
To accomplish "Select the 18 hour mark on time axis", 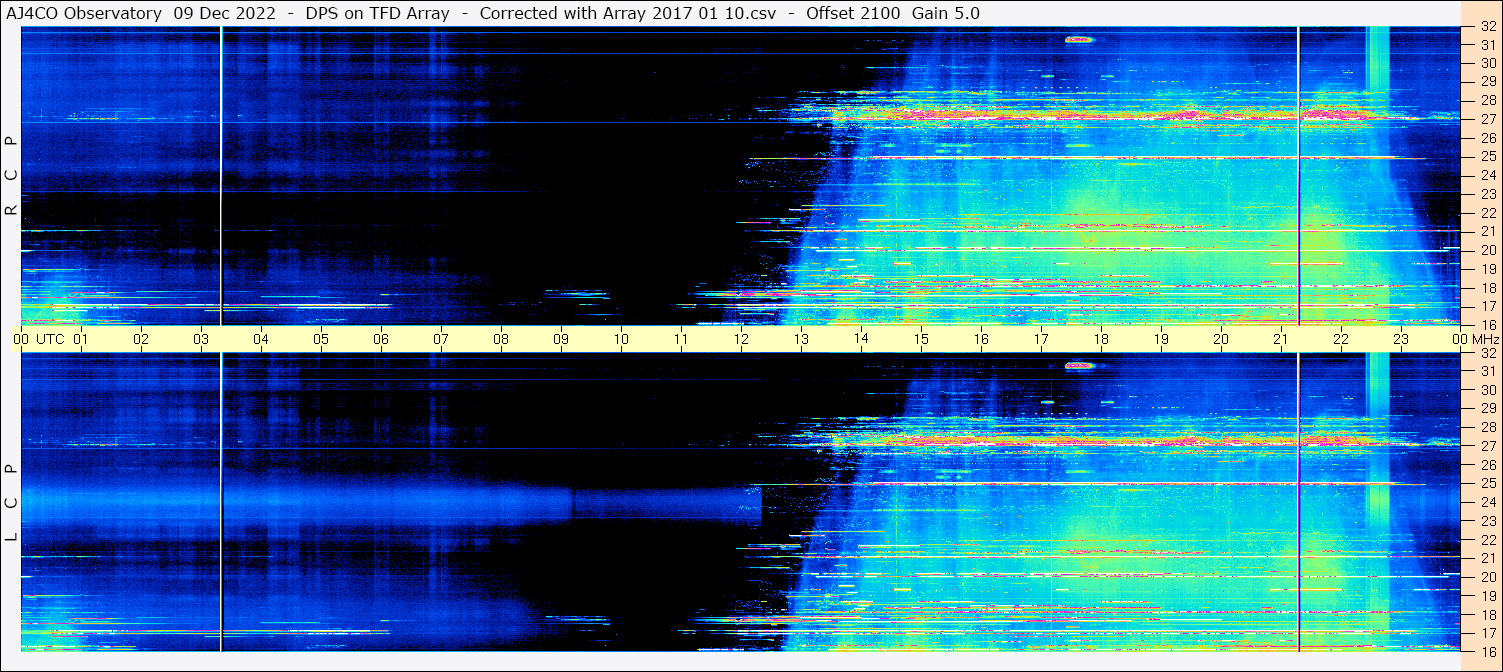I will coord(1101,339).
